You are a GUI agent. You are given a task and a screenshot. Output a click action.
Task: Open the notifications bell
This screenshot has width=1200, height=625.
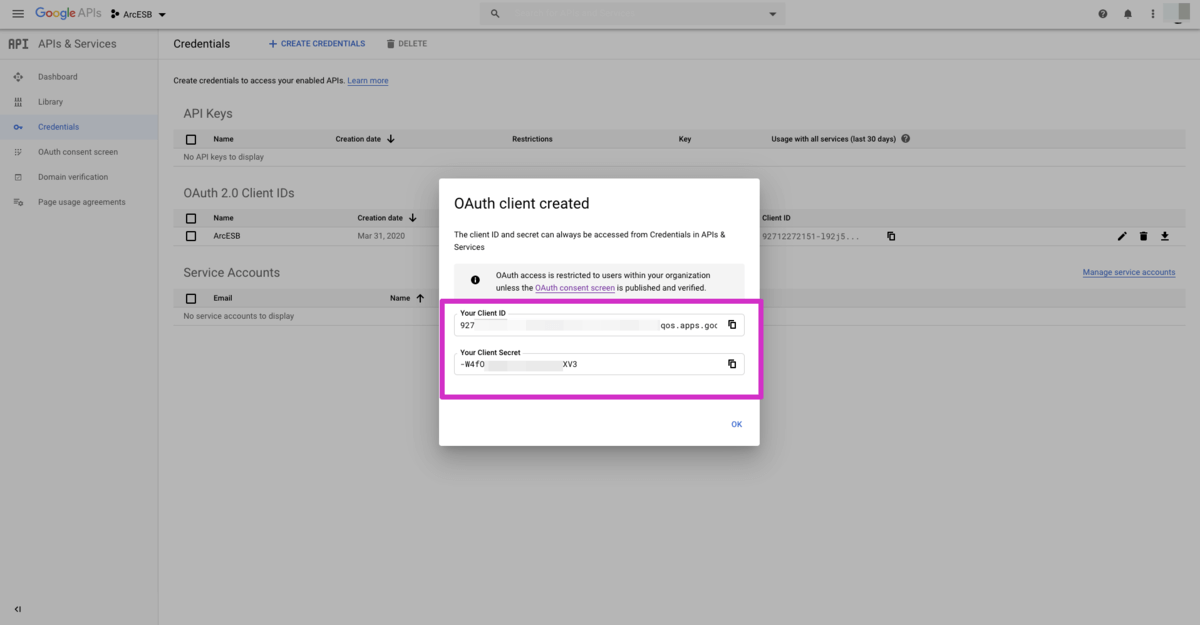(1128, 14)
